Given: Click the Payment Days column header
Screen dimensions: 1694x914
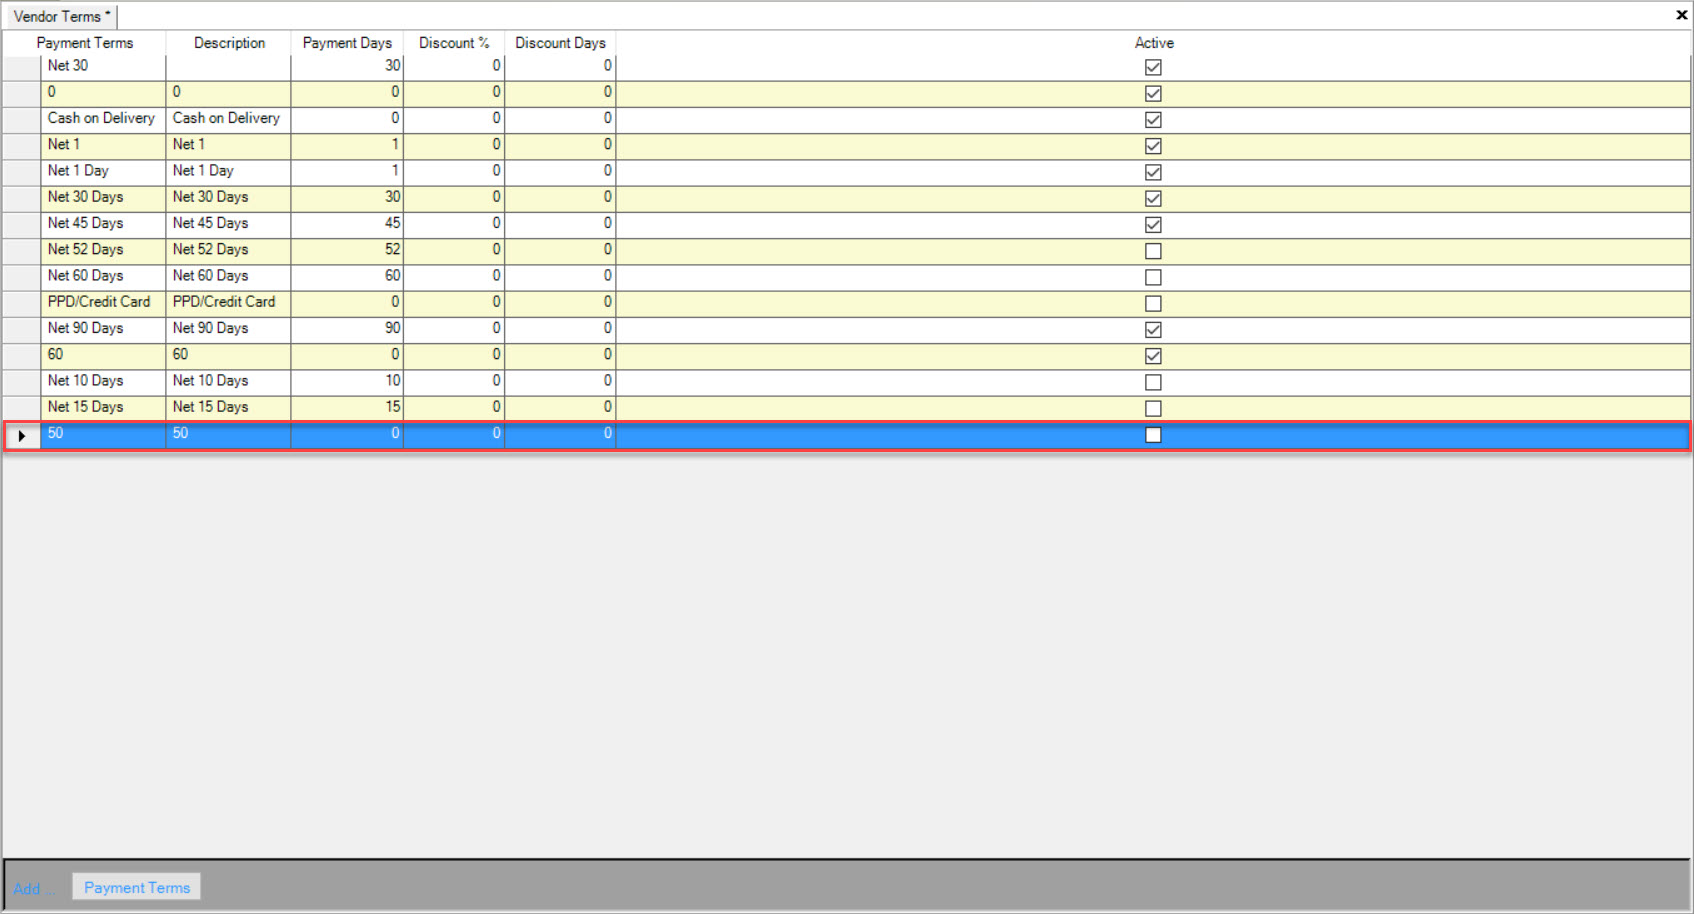Looking at the screenshot, I should click(347, 43).
